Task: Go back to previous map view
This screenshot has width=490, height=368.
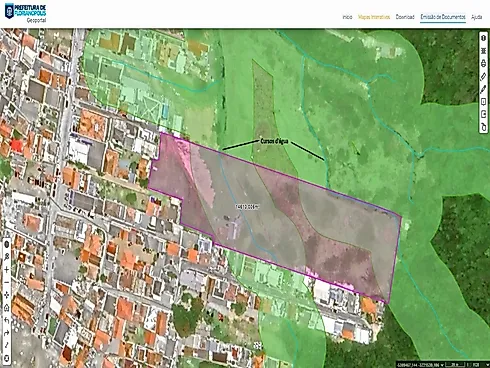Action: coord(7,320)
